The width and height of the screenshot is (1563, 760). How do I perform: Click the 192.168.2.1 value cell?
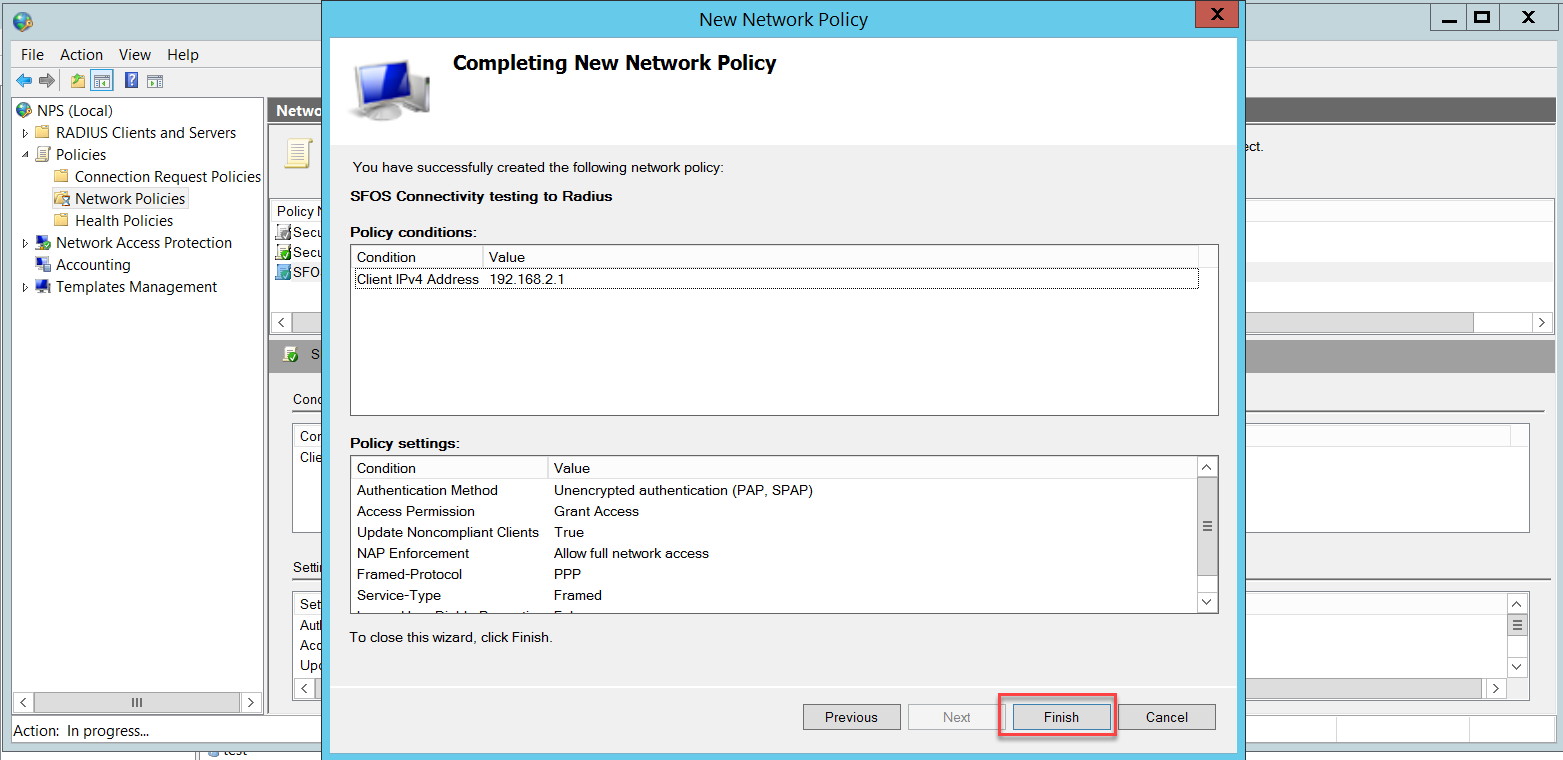coord(527,279)
